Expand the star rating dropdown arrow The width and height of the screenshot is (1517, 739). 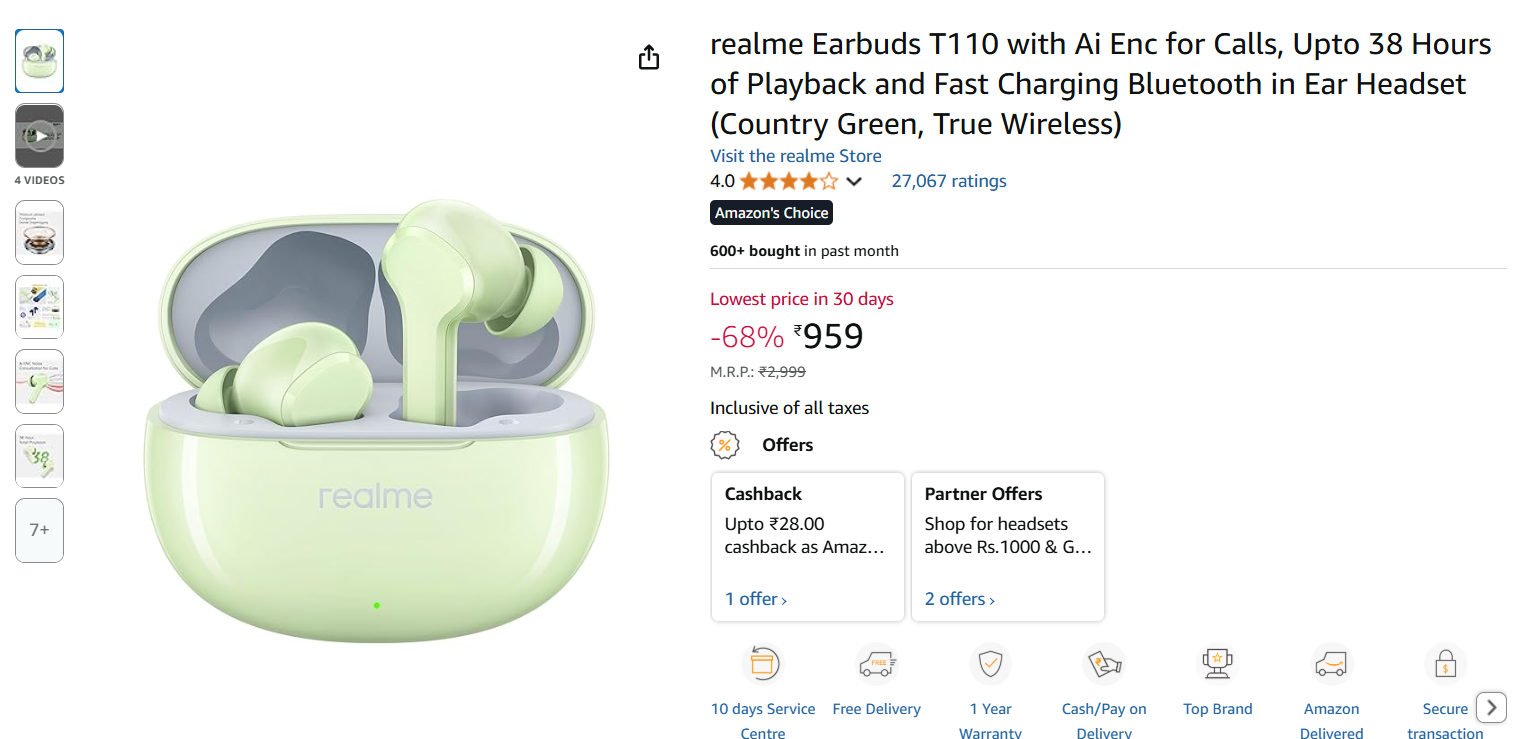854,182
